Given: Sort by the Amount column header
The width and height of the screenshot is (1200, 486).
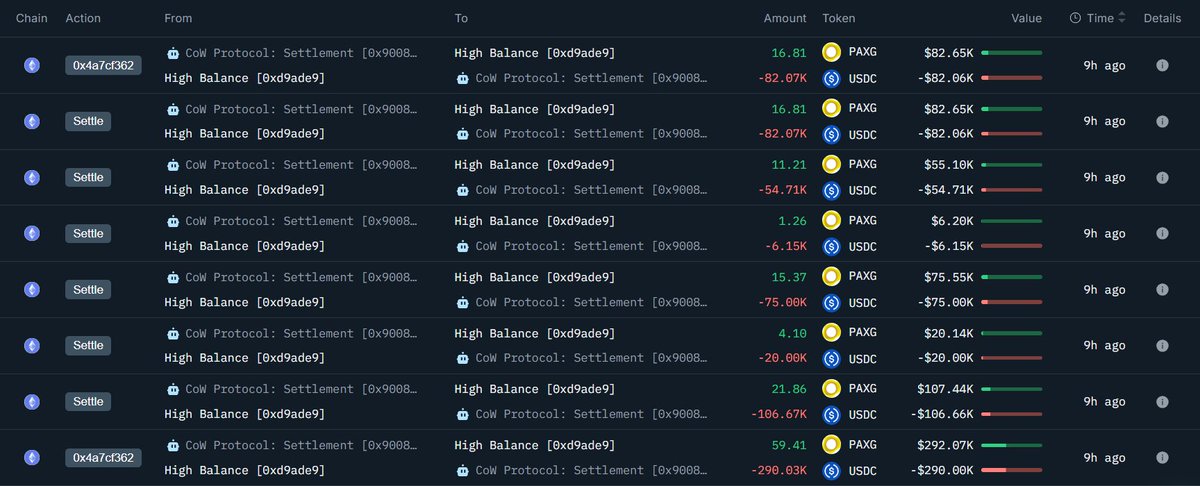Looking at the screenshot, I should tap(785, 18).
